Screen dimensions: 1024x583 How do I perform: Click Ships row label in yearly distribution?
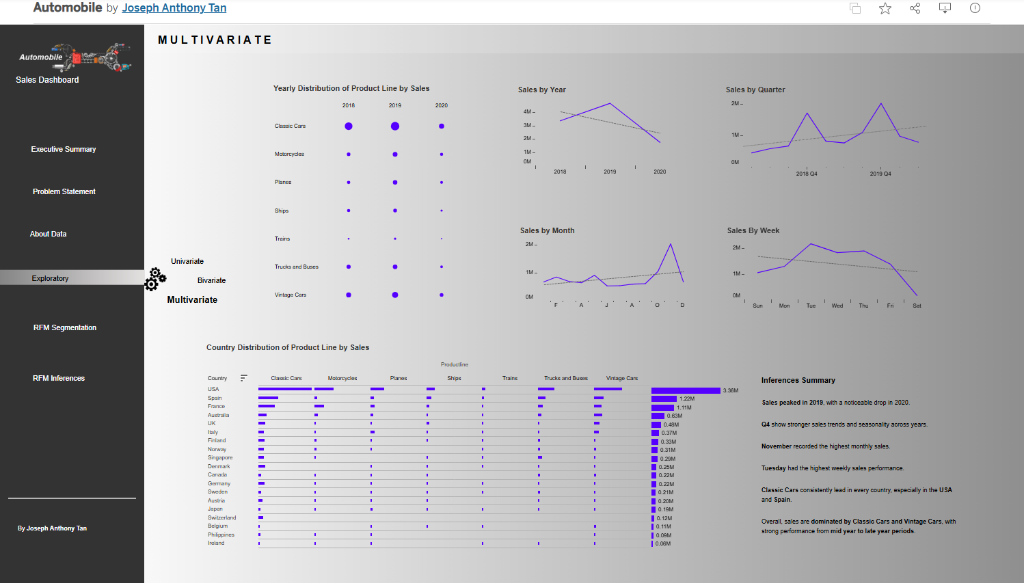coord(281,211)
